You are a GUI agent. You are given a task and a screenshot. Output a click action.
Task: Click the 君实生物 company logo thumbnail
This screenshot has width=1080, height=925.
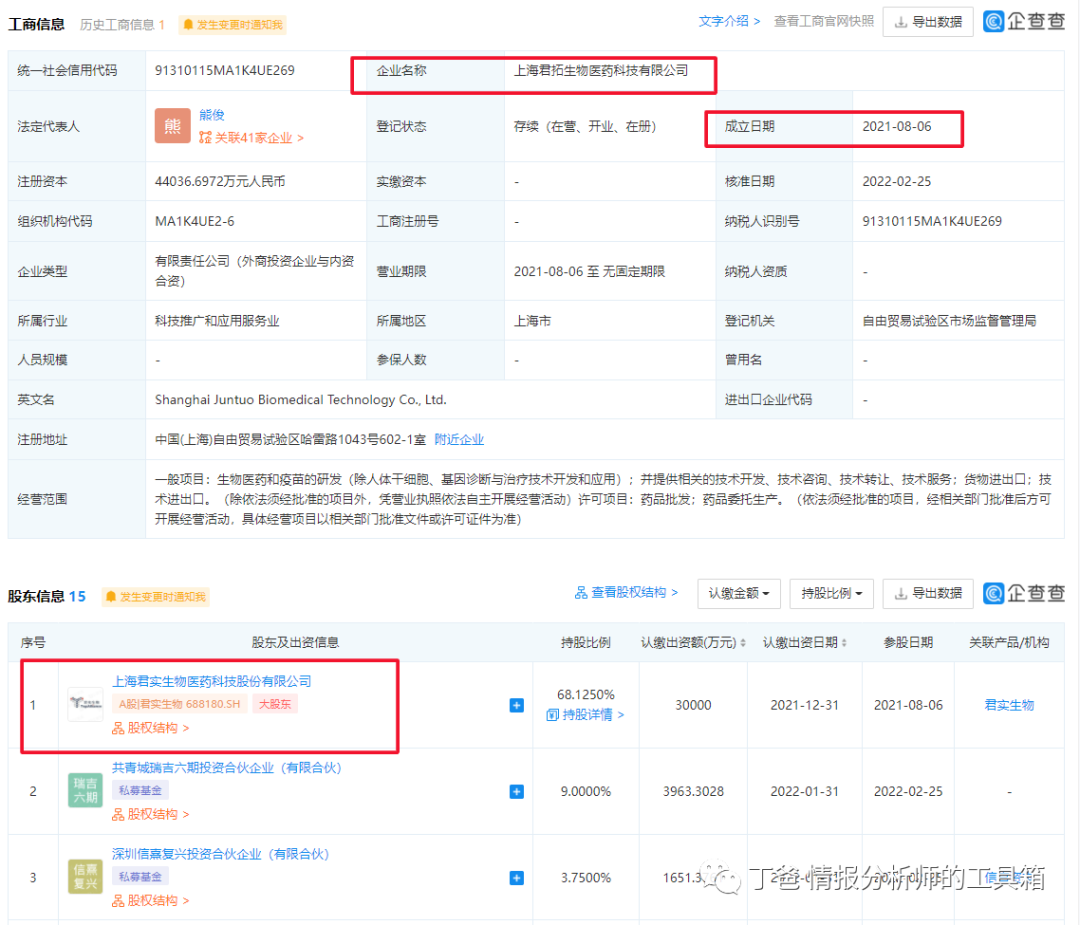pyautogui.click(x=85, y=704)
